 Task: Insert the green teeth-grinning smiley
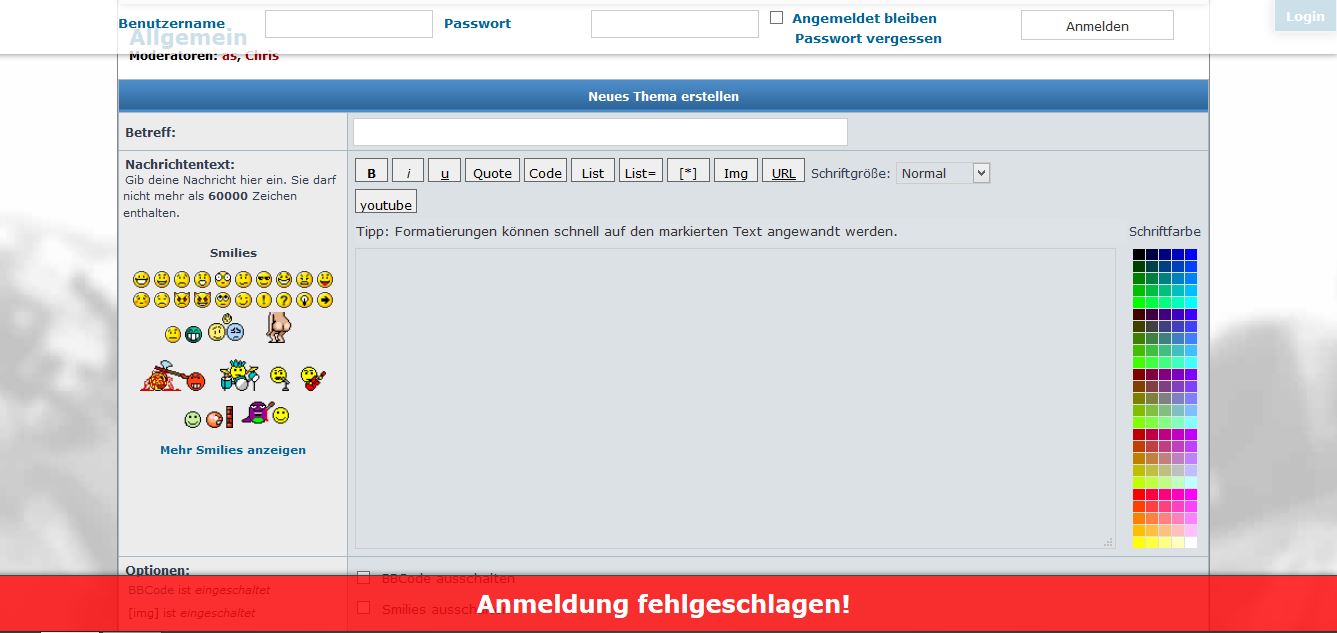tap(193, 334)
